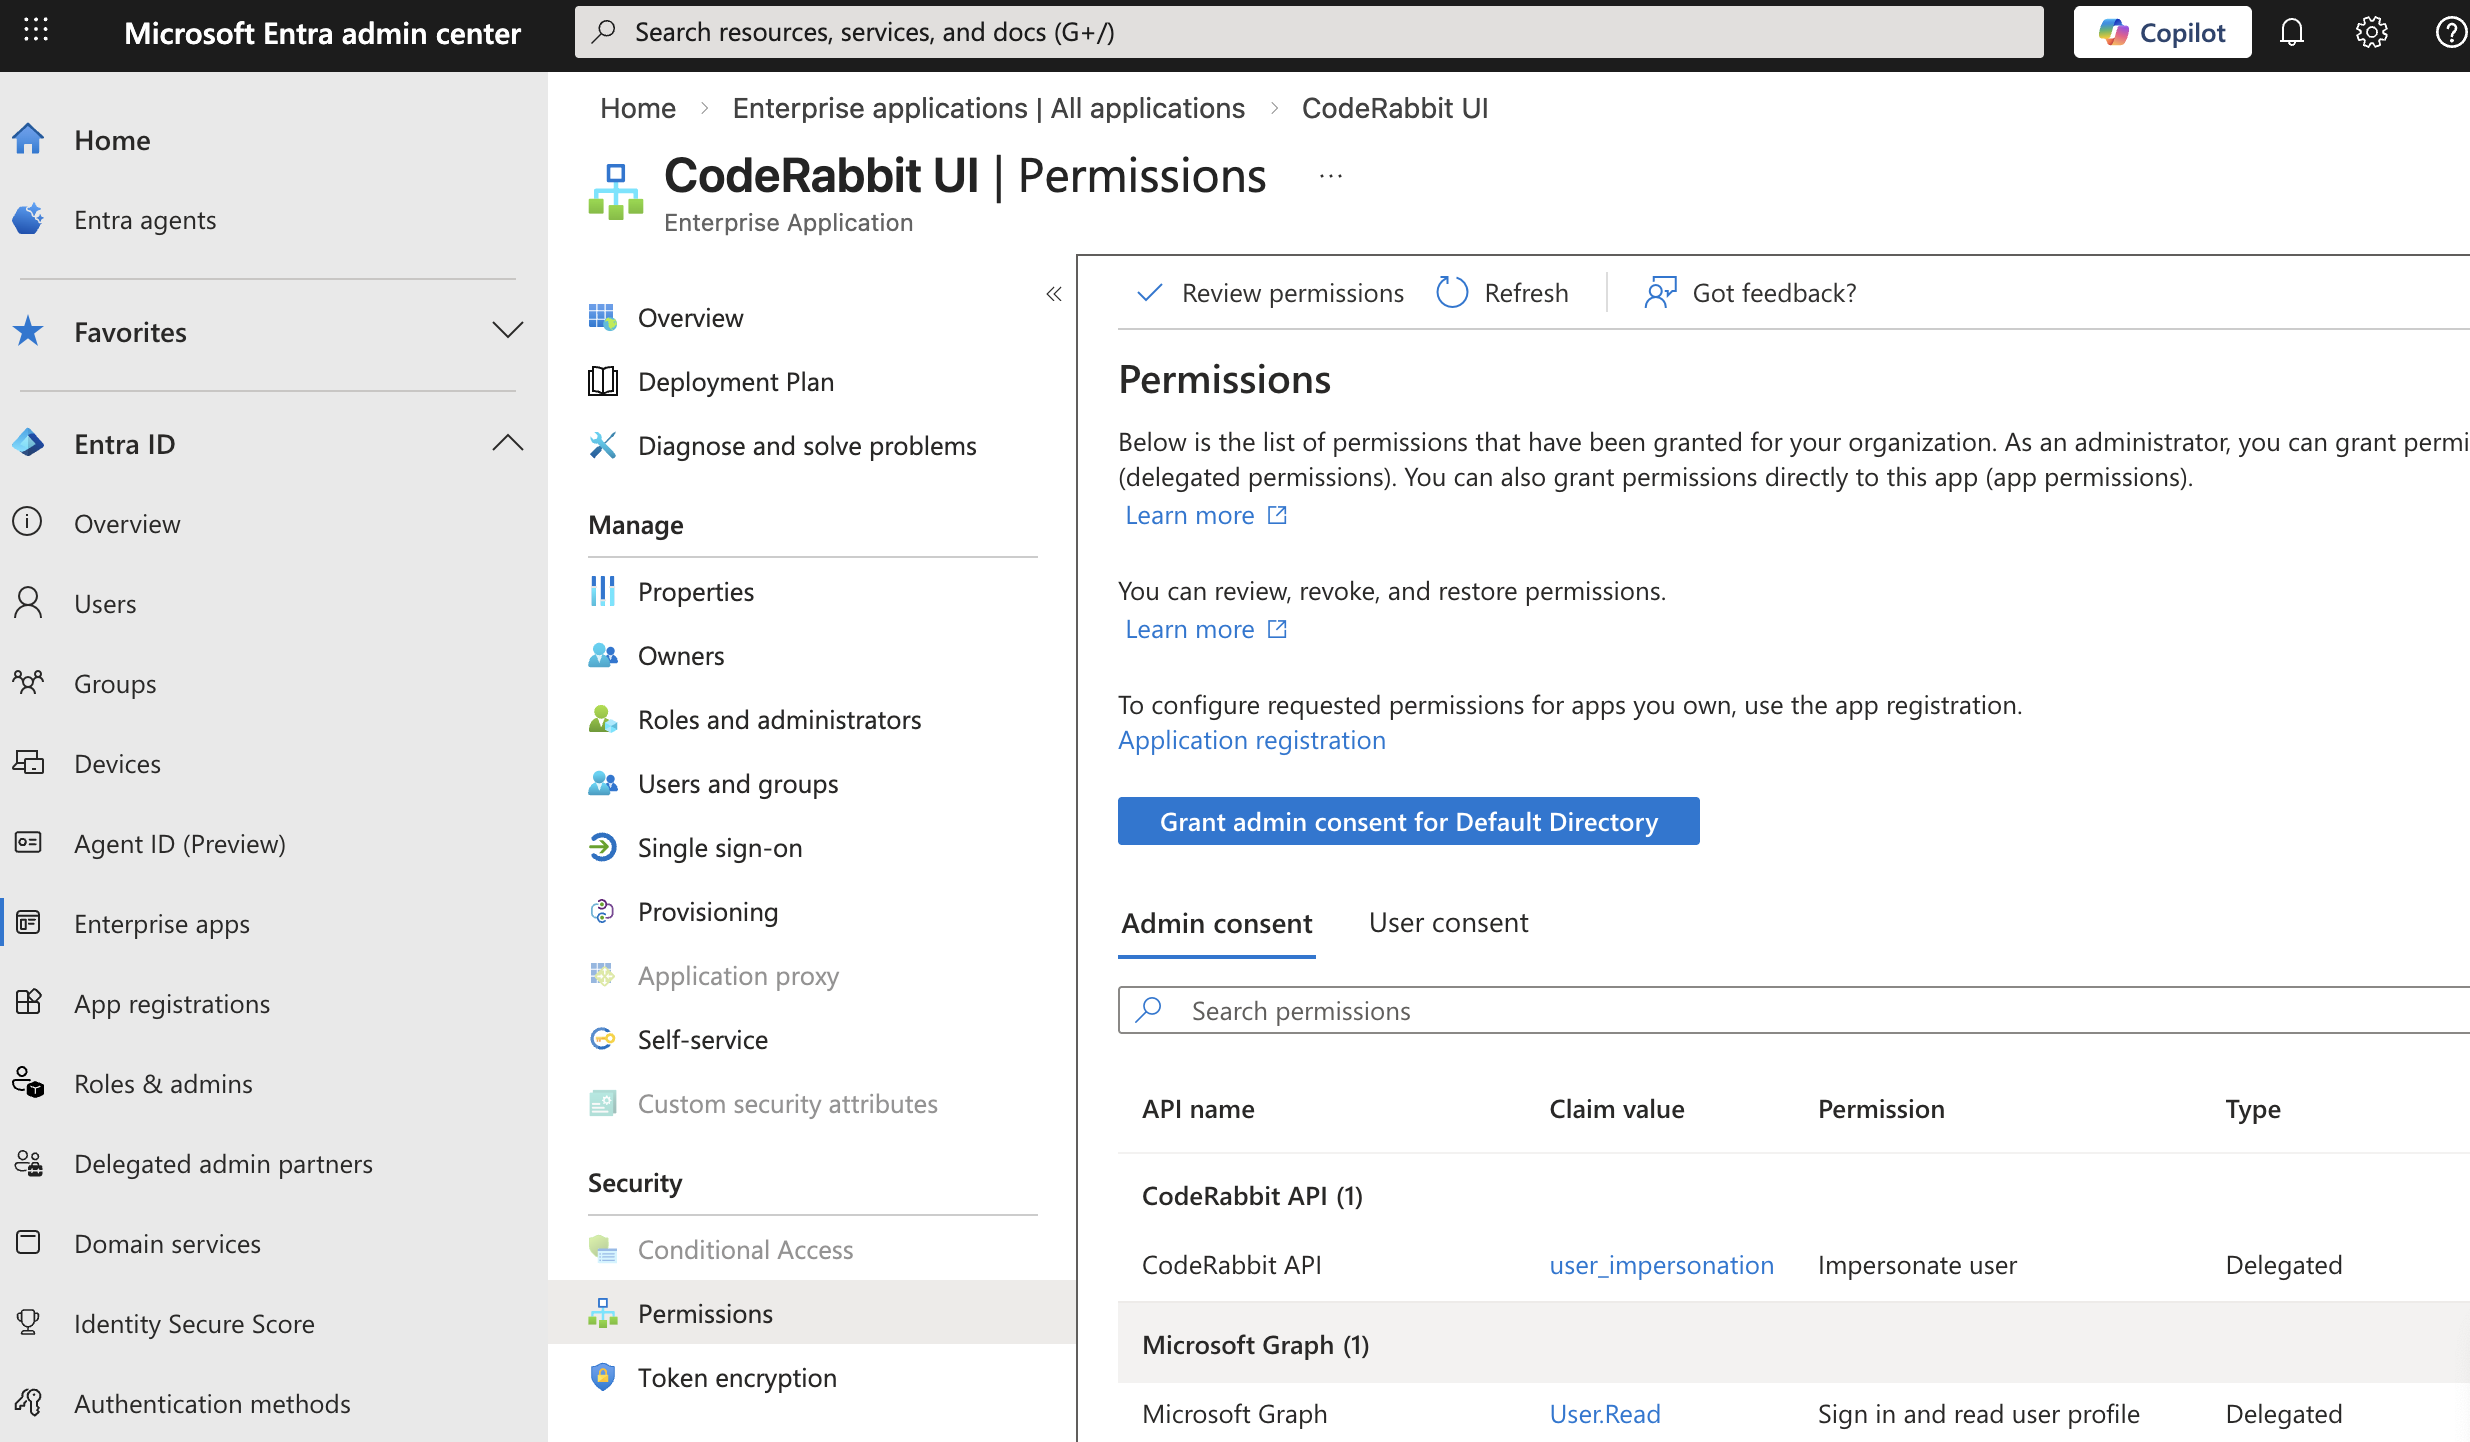This screenshot has height=1442, width=2470.
Task: Click Review permissions in the toolbar
Action: pyautogui.click(x=1270, y=293)
